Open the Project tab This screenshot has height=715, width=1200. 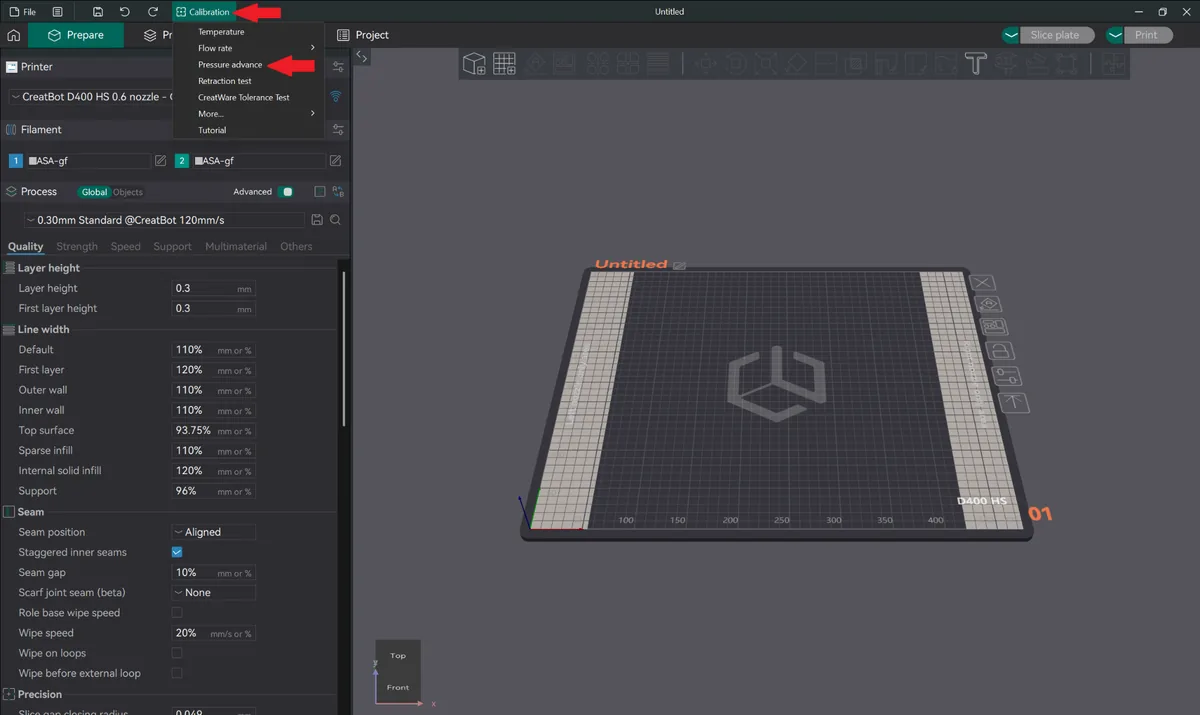363,35
